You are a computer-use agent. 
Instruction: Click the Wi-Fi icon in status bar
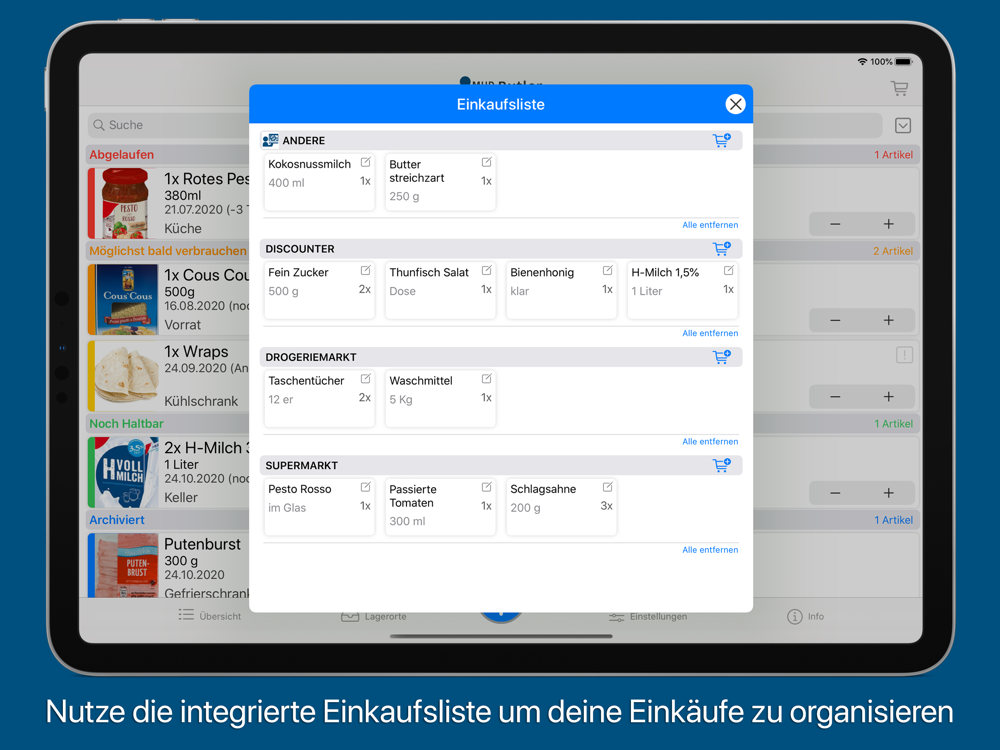coord(862,62)
